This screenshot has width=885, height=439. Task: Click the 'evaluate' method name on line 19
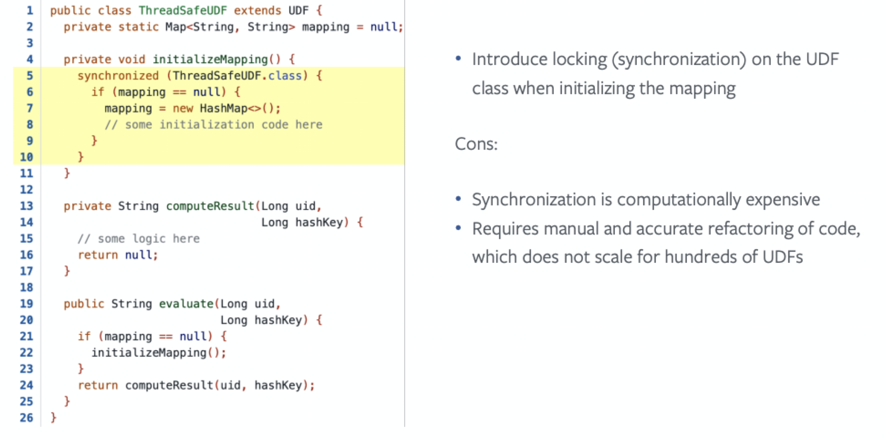click(x=186, y=304)
